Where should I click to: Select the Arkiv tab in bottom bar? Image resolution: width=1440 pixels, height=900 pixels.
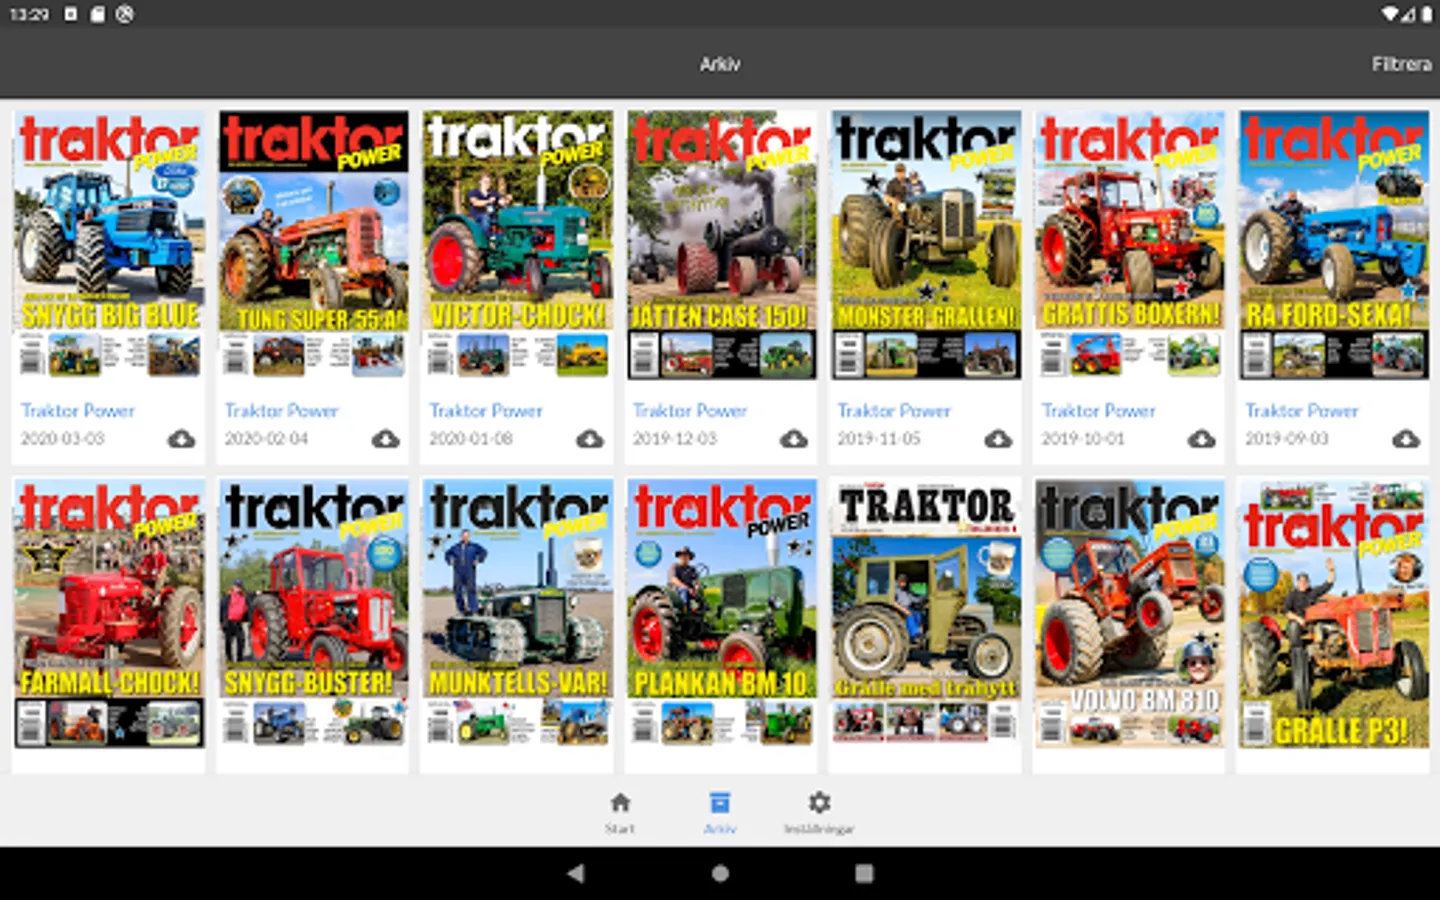click(720, 812)
